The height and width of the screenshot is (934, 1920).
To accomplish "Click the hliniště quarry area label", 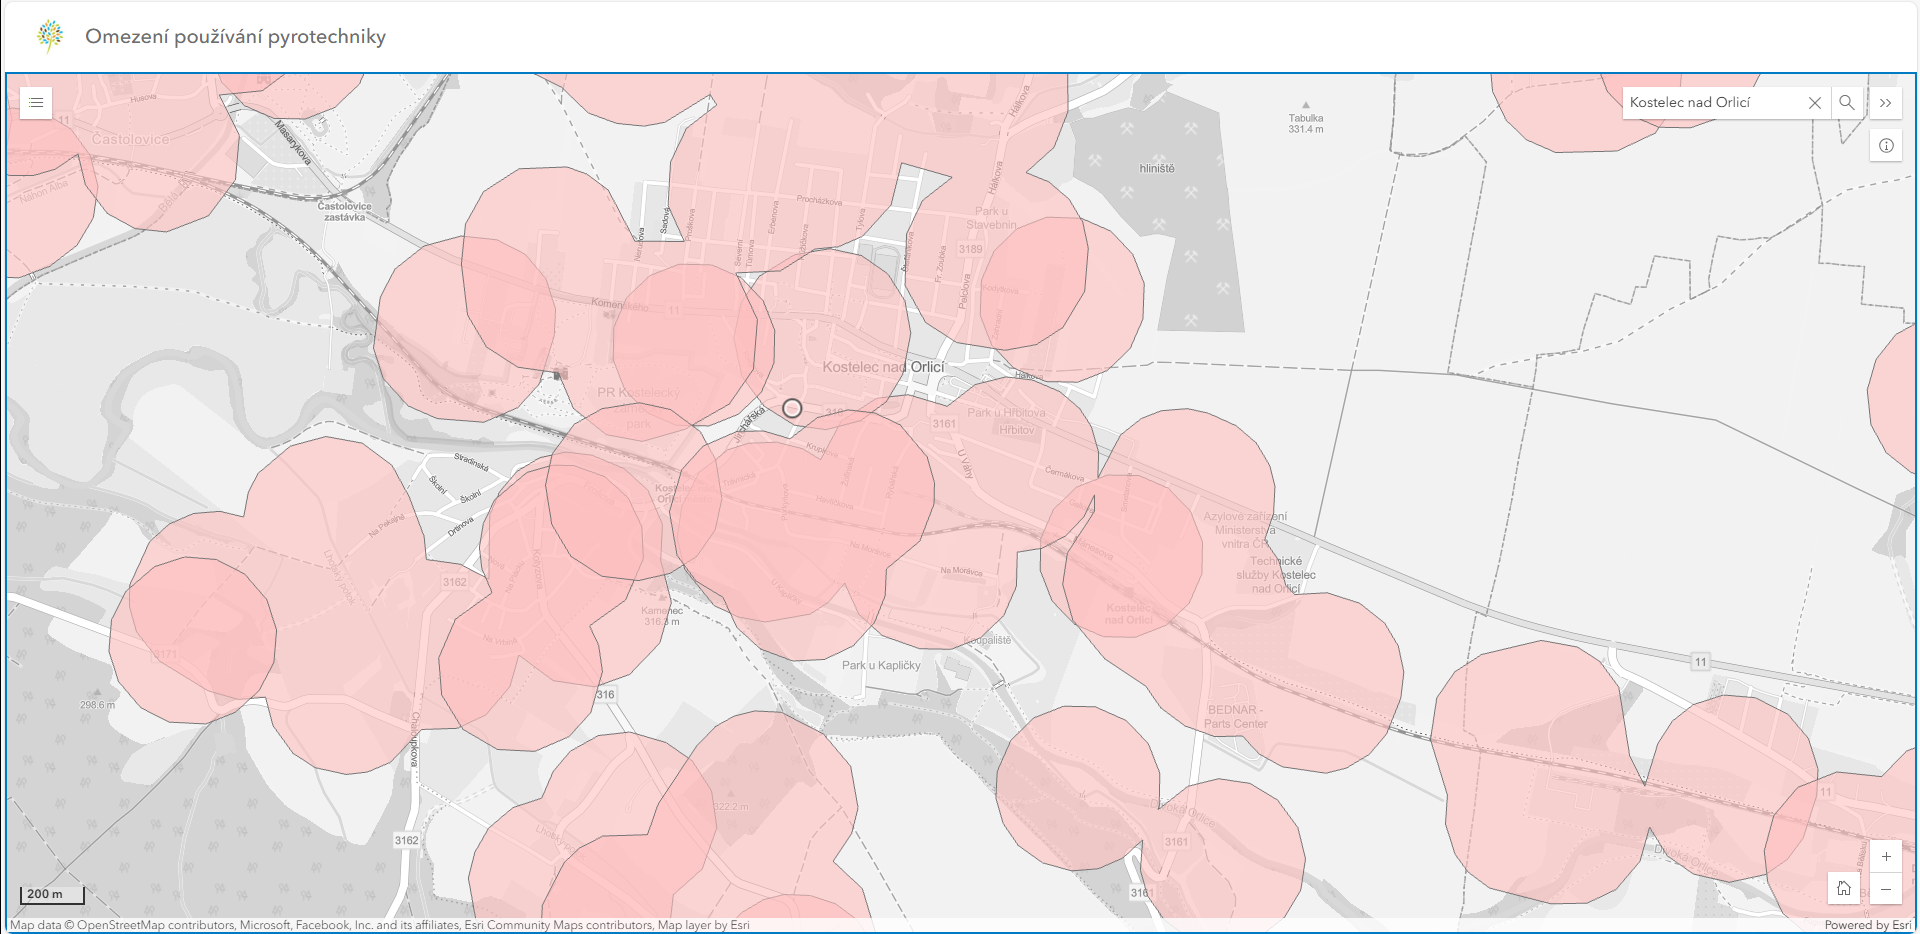I will click(1157, 168).
